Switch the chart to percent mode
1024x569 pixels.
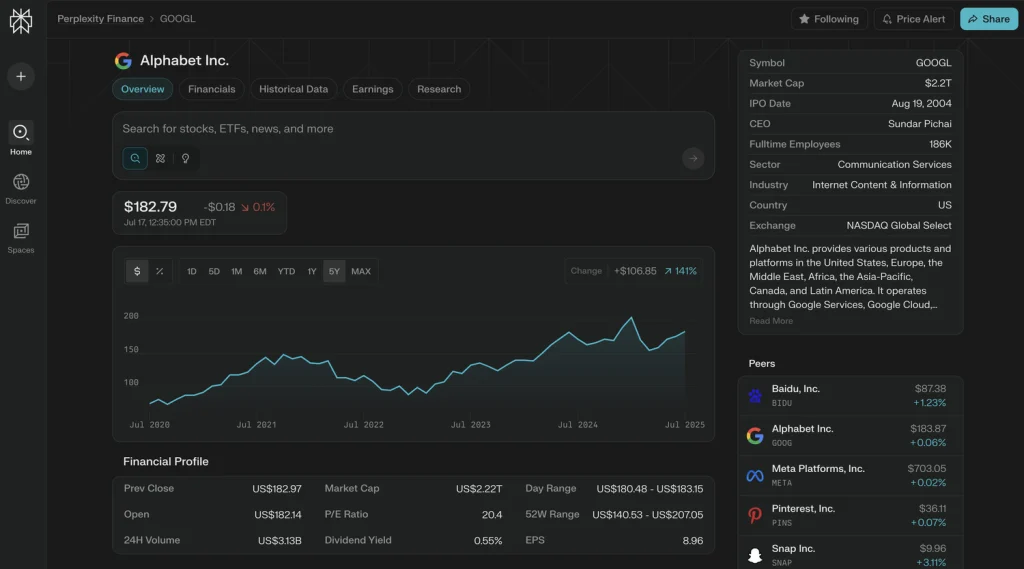tap(160, 271)
